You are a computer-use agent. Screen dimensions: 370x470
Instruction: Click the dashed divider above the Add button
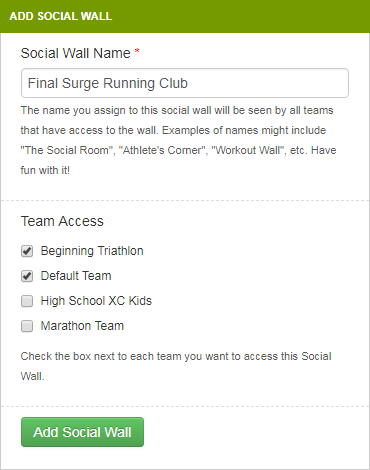click(x=185, y=407)
